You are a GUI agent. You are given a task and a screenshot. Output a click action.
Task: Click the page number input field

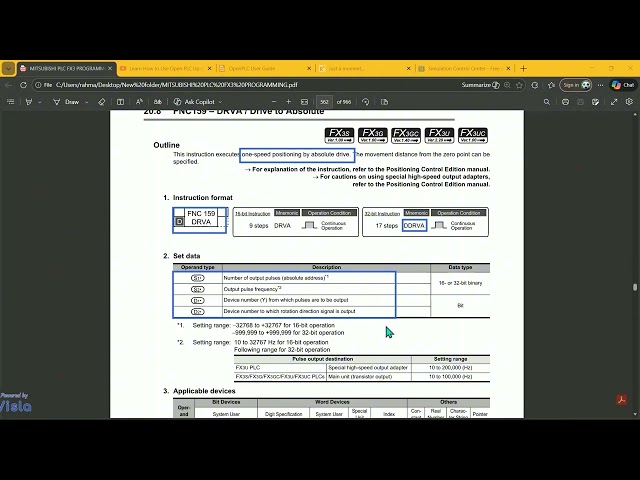click(324, 102)
